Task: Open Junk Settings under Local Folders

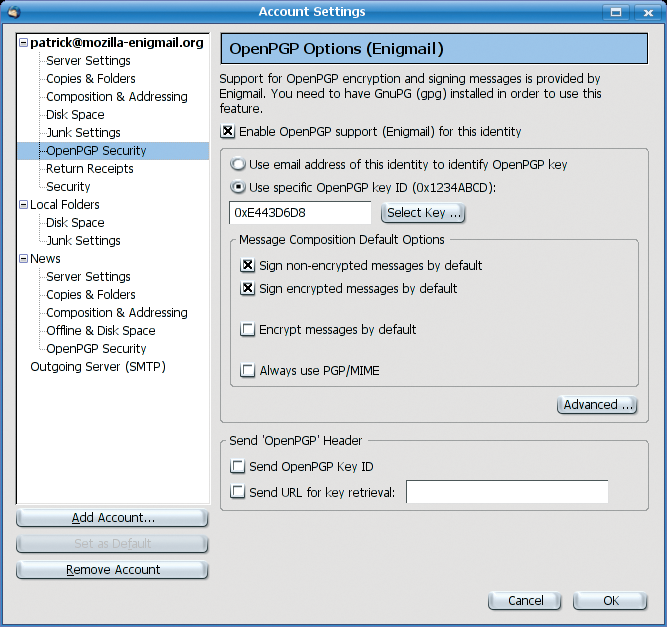Action: coord(83,241)
